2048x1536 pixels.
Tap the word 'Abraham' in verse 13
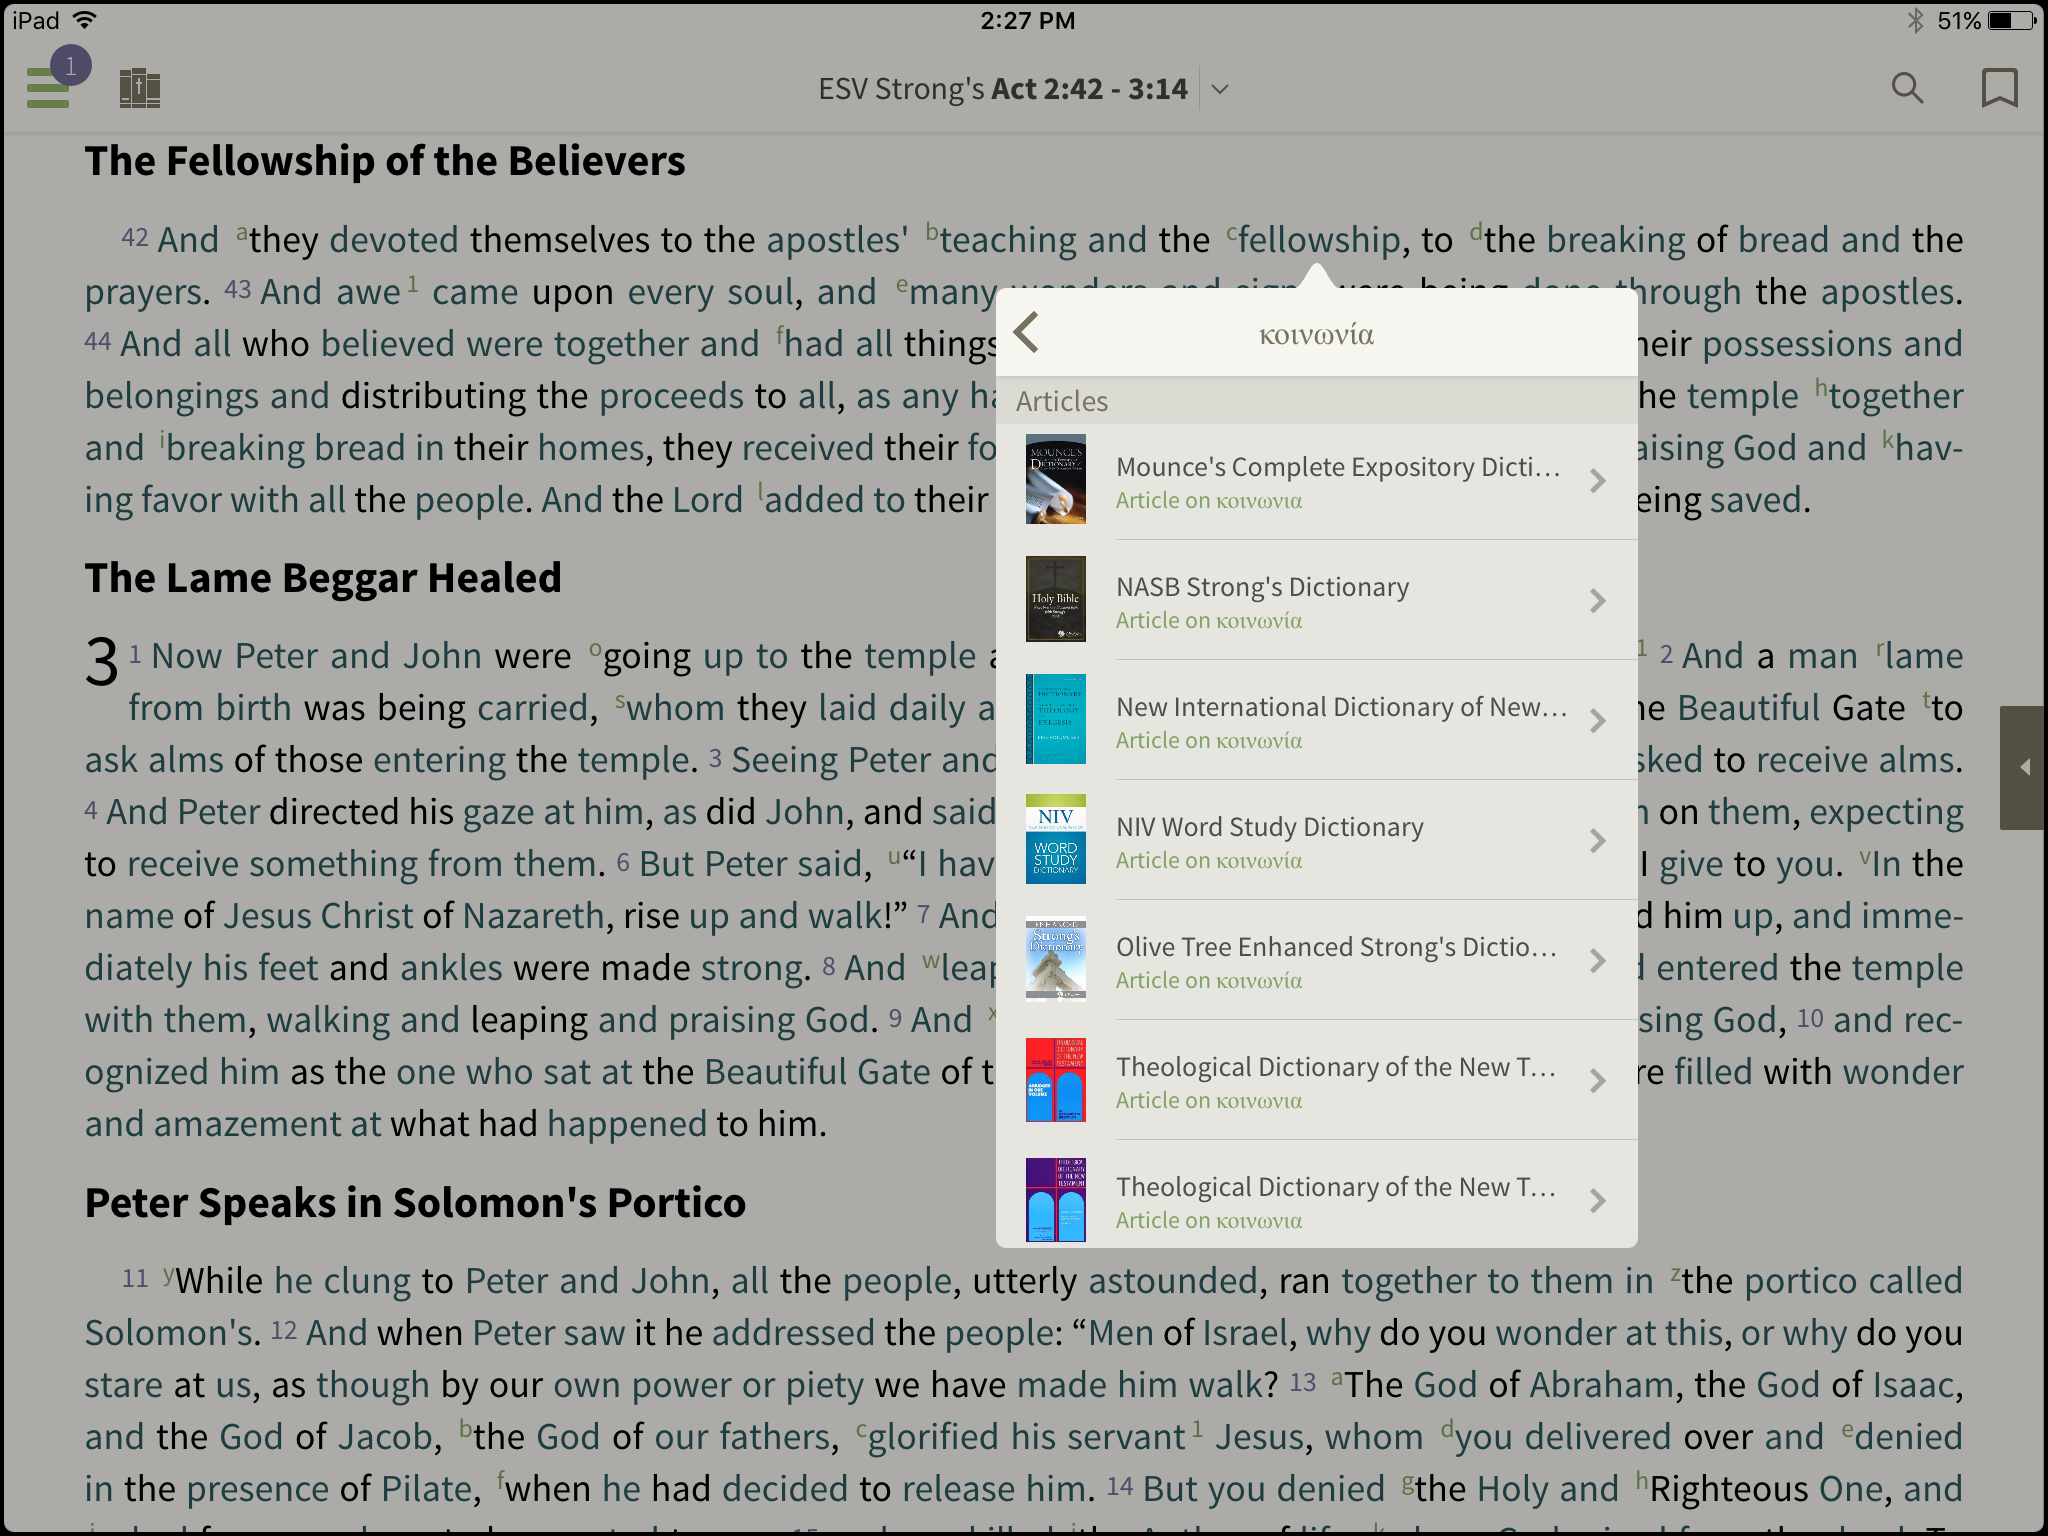1601,1385
